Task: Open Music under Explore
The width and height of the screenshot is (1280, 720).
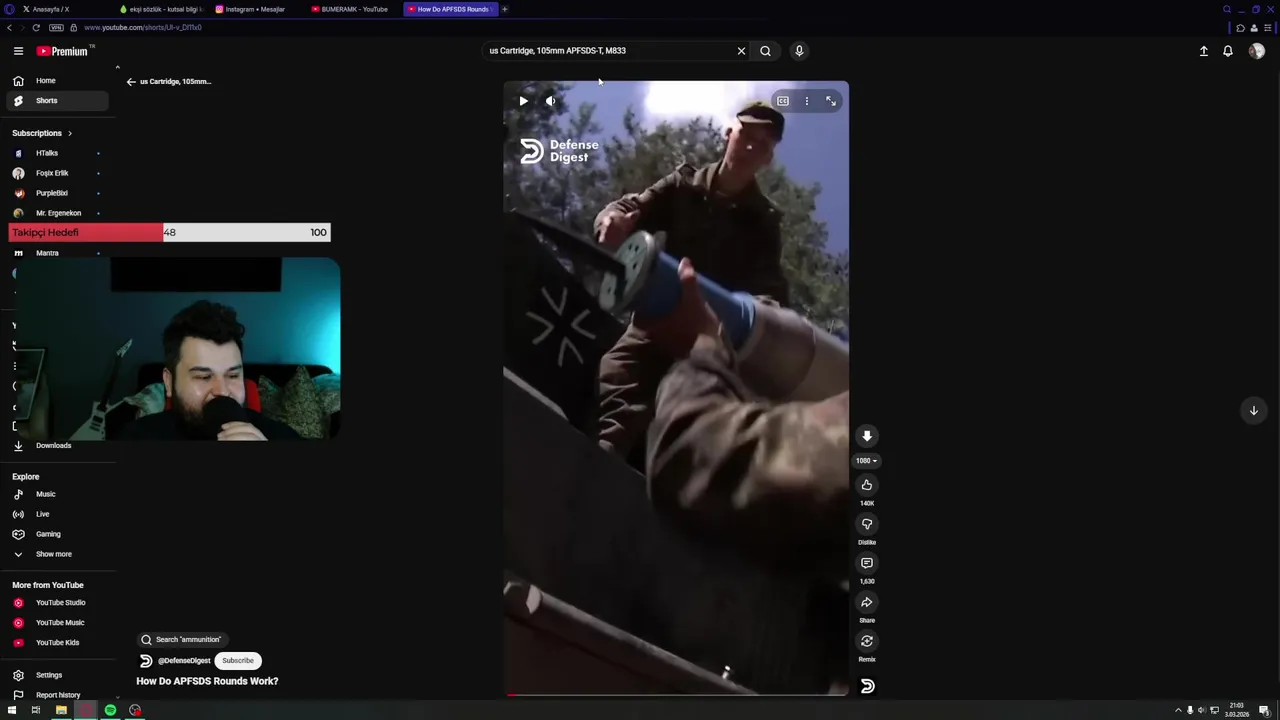Action: [58, 494]
